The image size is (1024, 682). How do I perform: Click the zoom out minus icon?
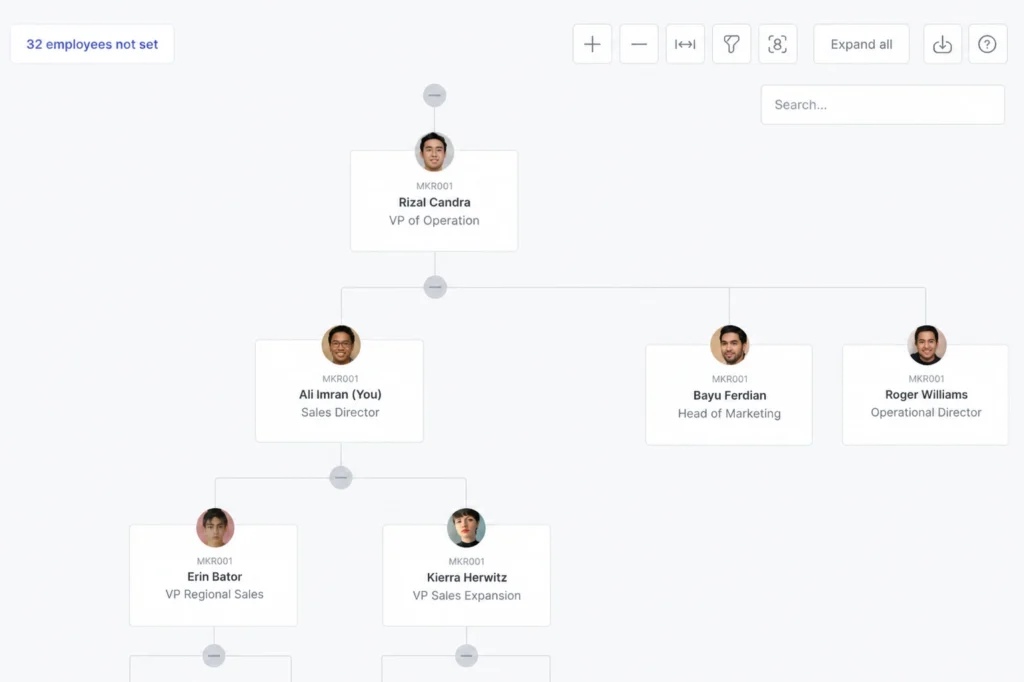[639, 44]
